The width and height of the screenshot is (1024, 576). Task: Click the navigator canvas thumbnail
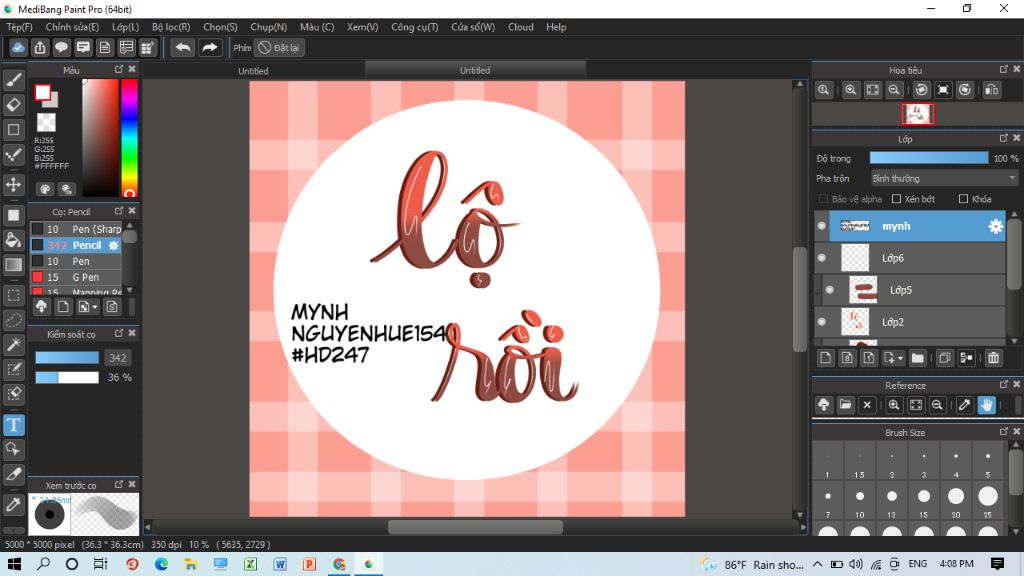point(918,114)
